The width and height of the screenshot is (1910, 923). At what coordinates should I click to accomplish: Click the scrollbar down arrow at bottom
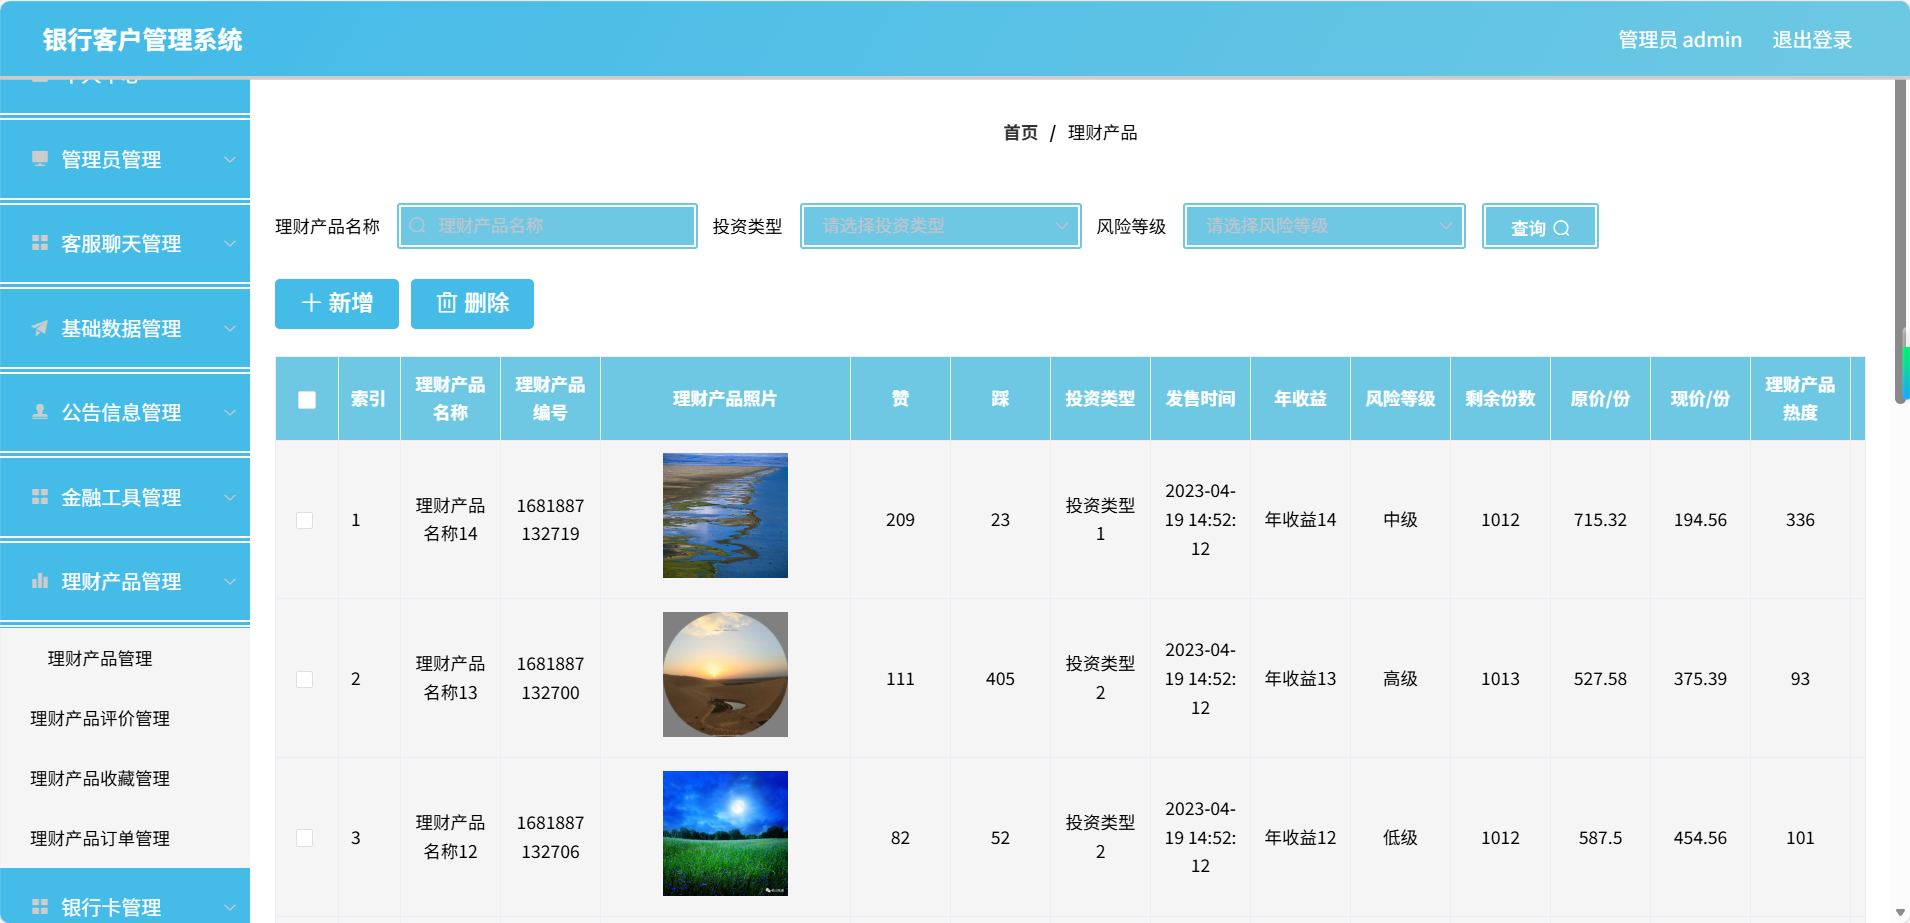pyautogui.click(x=1900, y=914)
